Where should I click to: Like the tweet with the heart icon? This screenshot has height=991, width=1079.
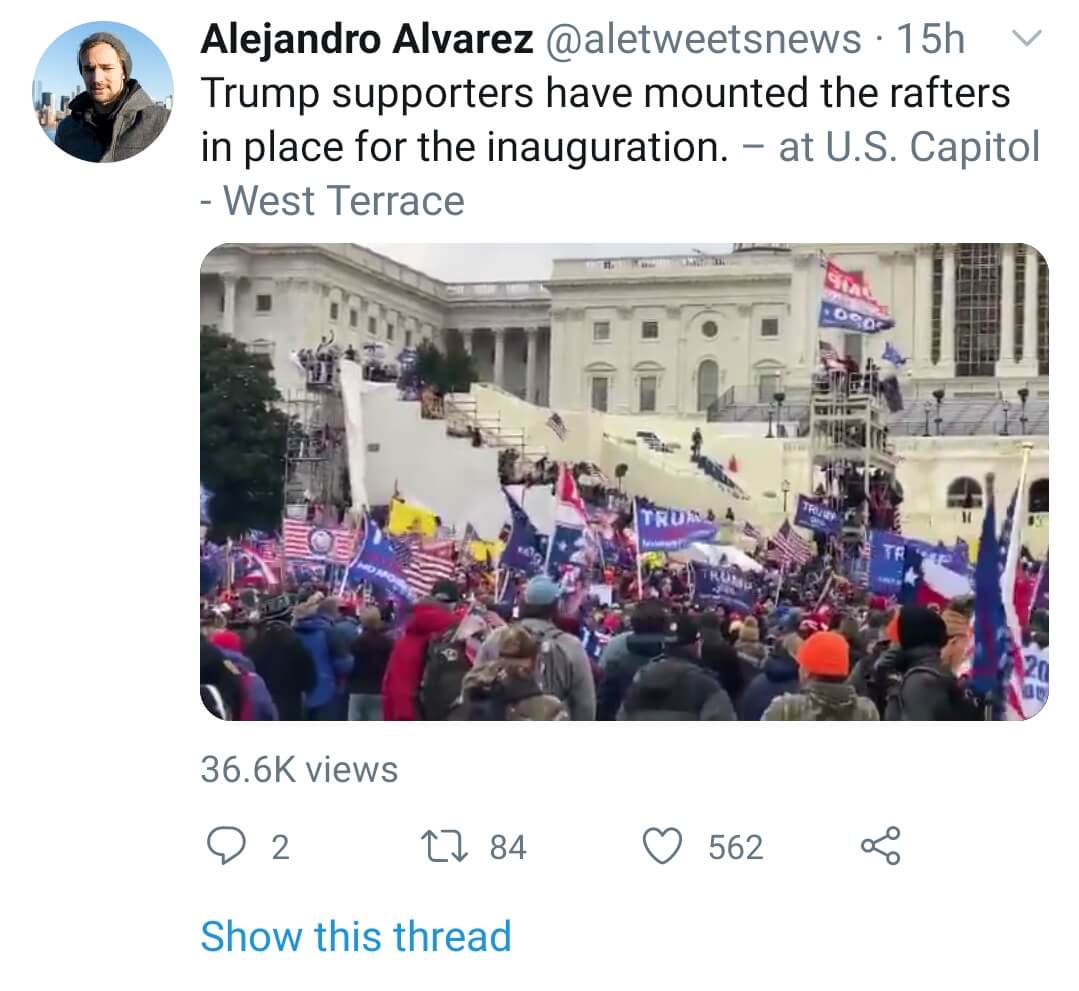pyautogui.click(x=662, y=846)
